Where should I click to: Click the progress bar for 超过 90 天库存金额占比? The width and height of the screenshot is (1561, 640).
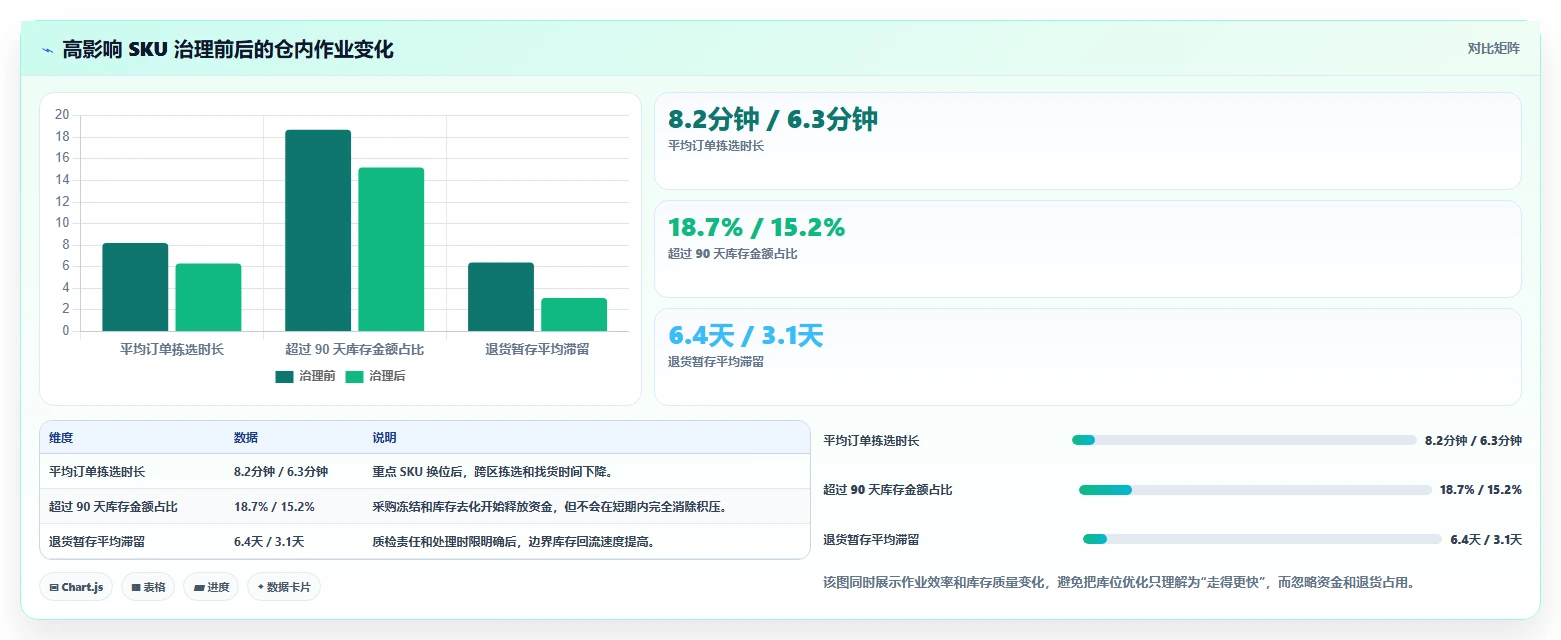coord(1255,490)
